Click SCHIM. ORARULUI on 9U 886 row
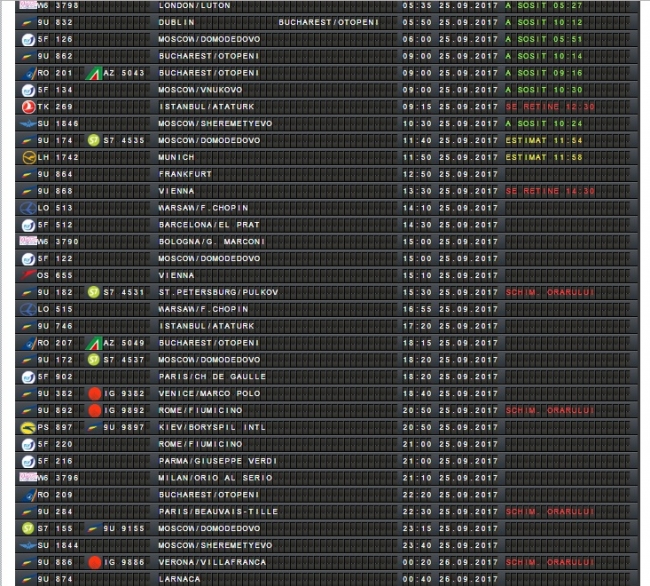 (x=550, y=562)
